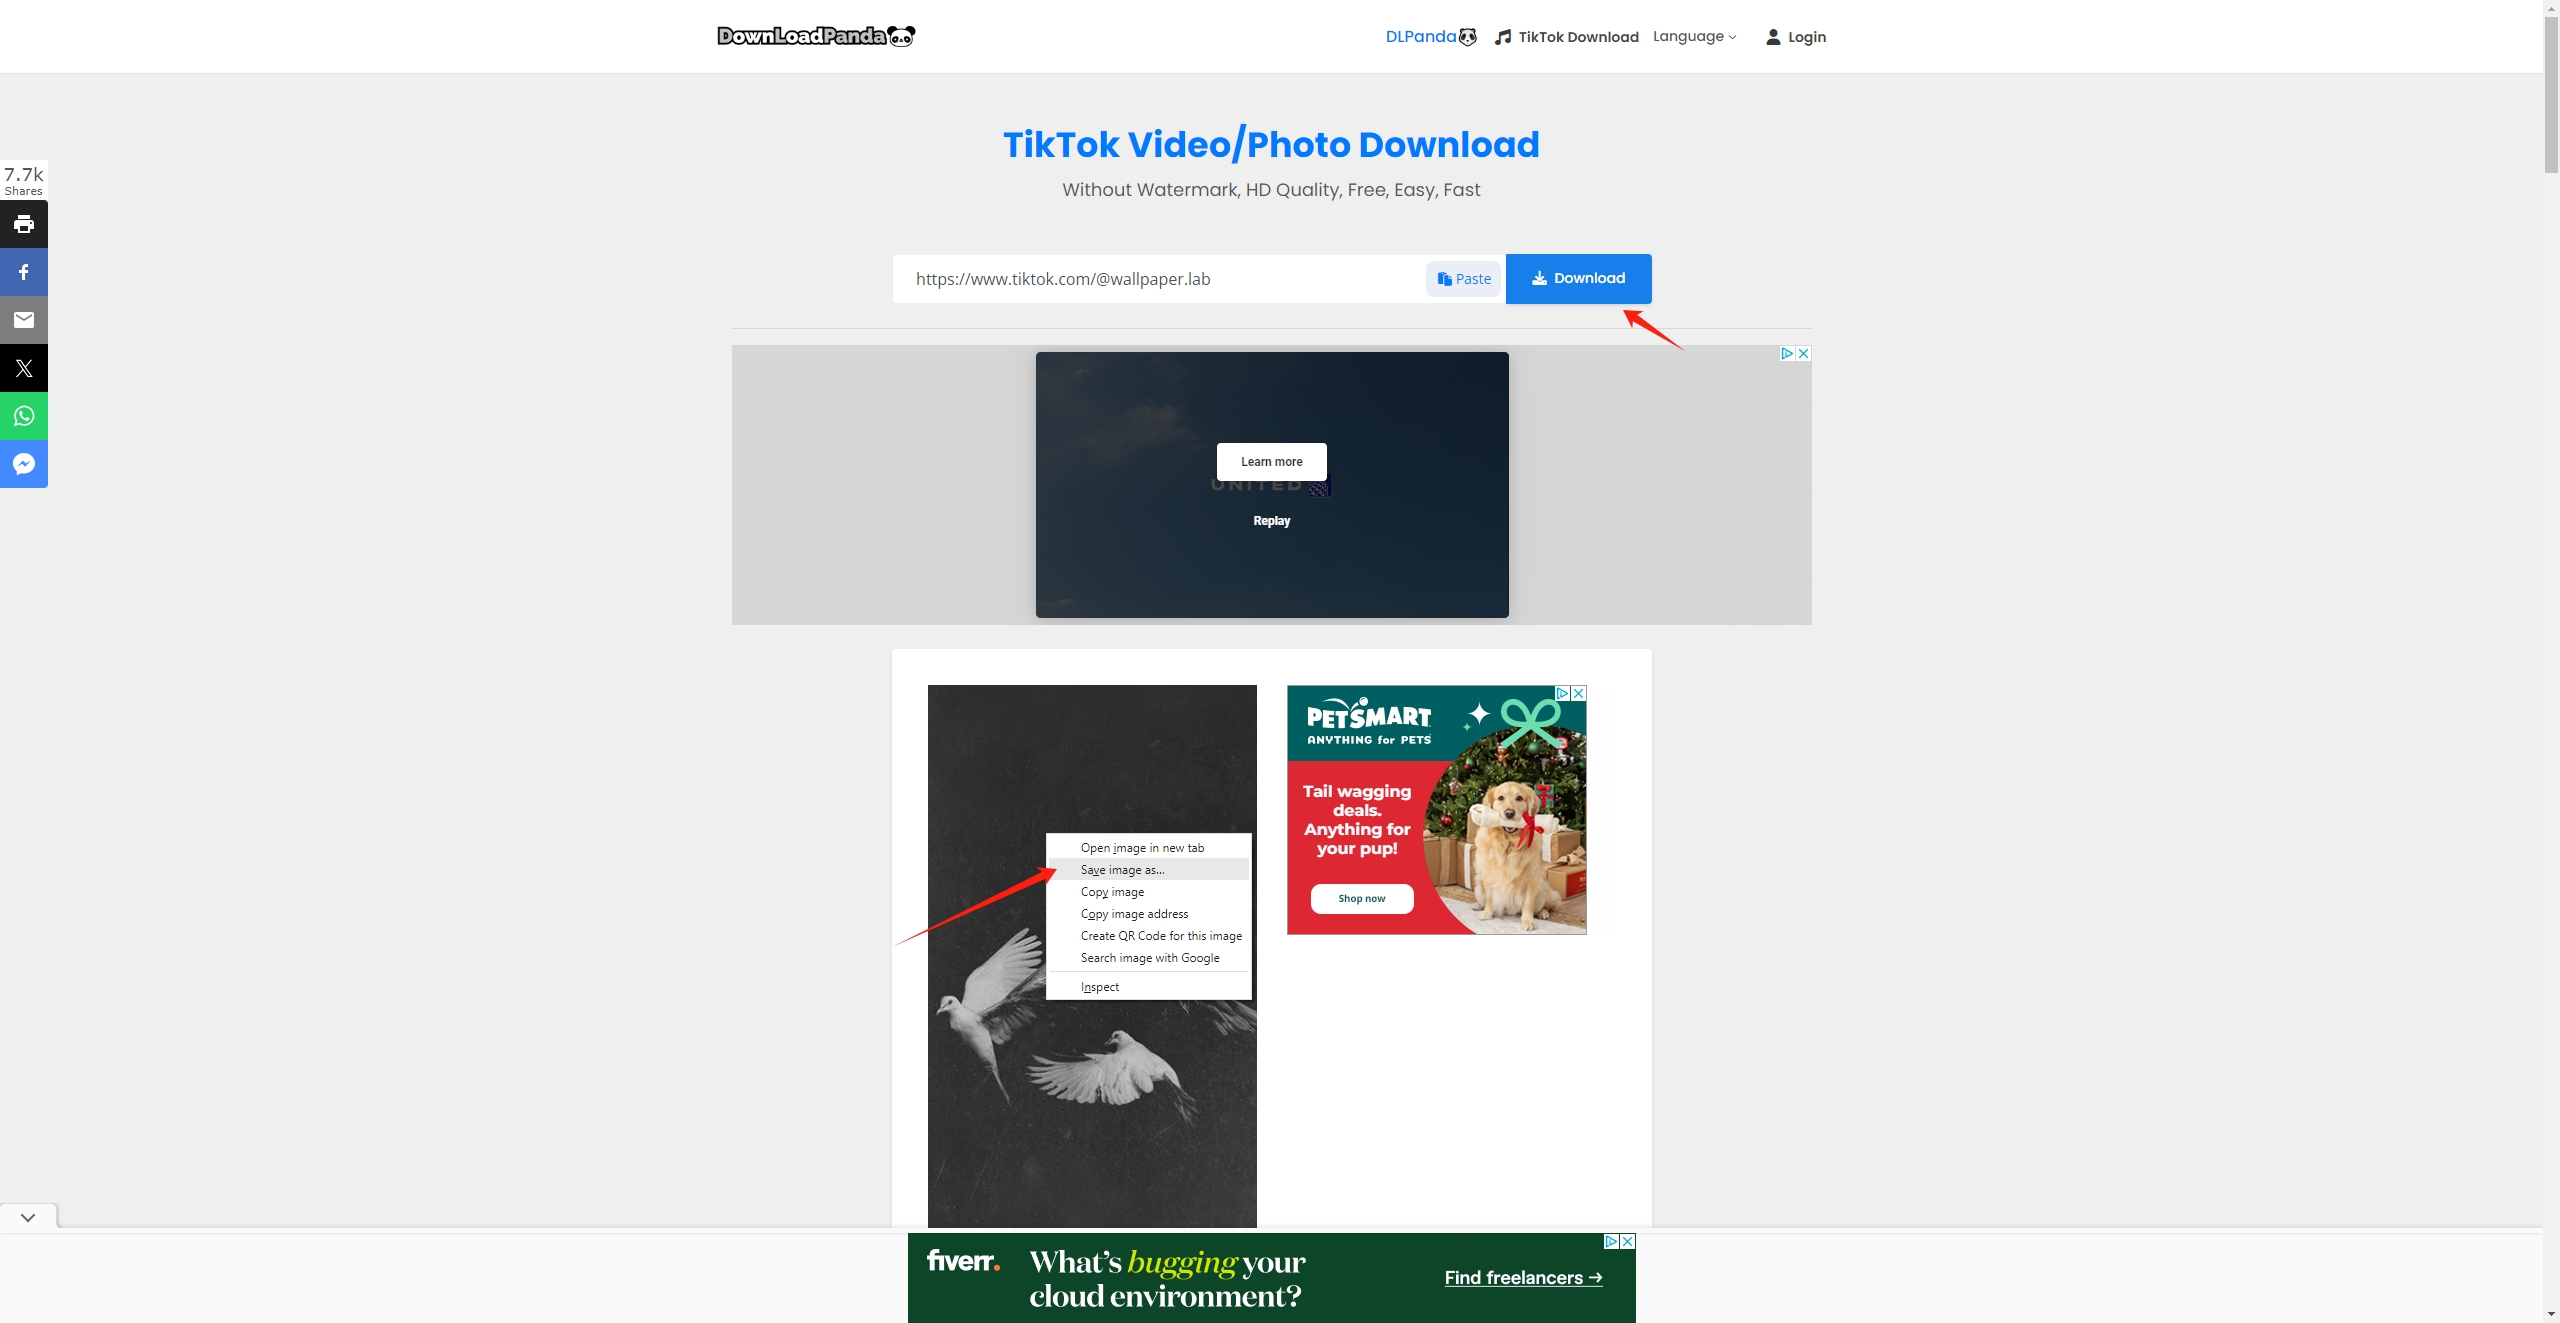
Task: Click the bird wallpaper thumbnail image
Action: pos(1091,955)
